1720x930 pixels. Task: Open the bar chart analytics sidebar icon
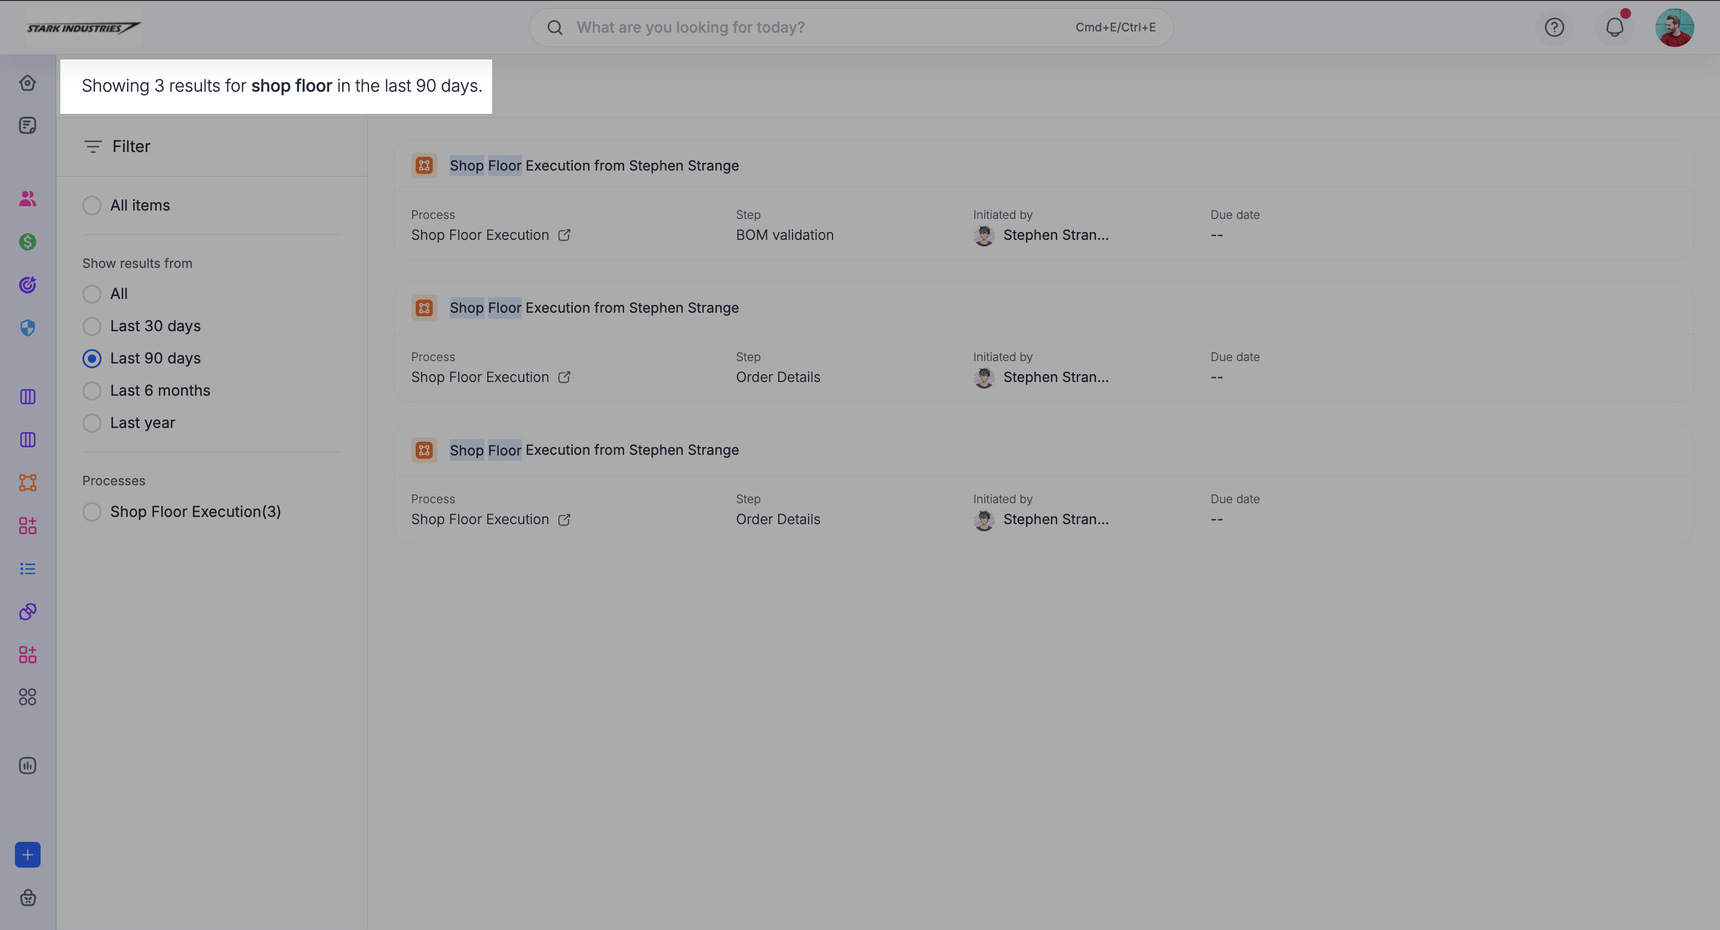[28, 766]
